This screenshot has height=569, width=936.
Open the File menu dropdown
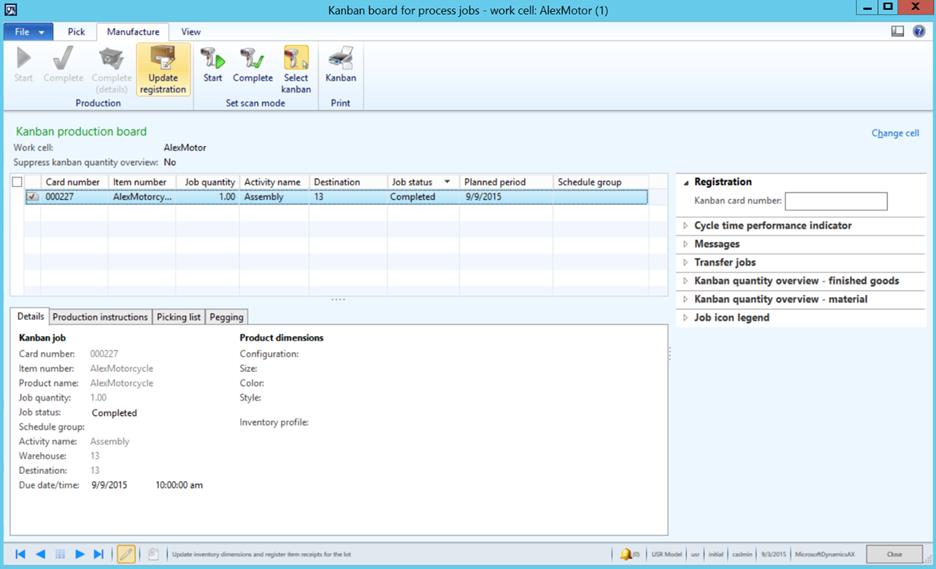(29, 32)
